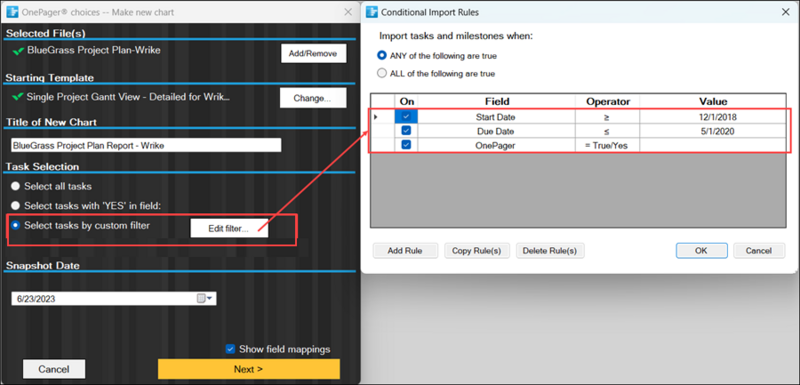This screenshot has height=385, width=800.
Task: Click the Value column header
Action: point(713,101)
